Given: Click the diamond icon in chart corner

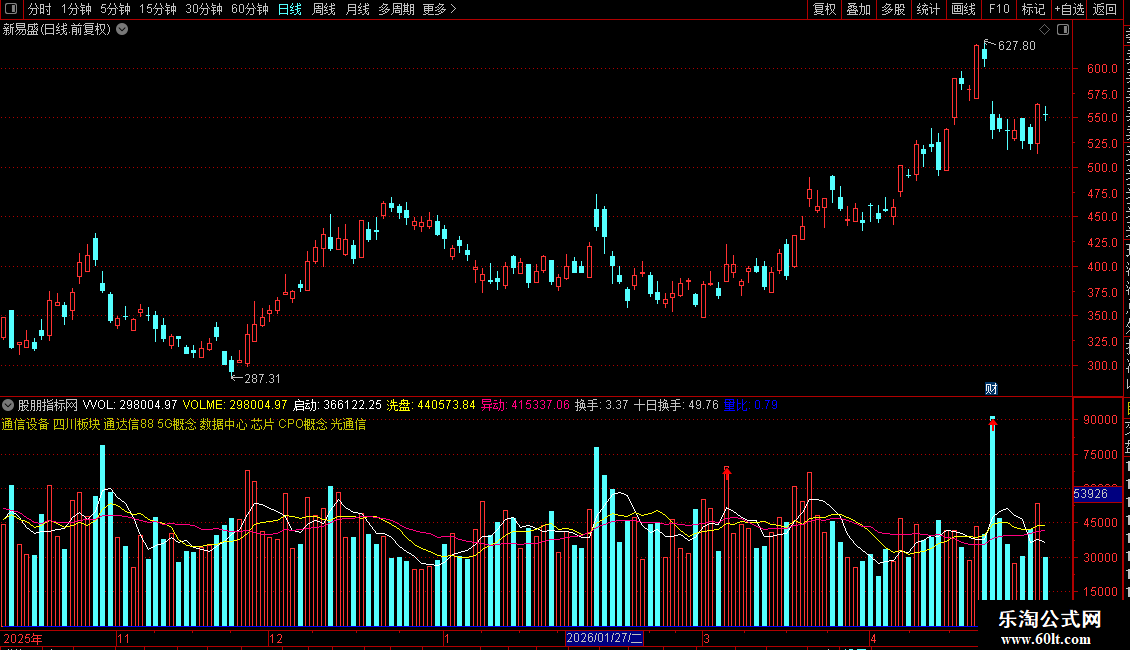Looking at the screenshot, I should click(1044, 30).
